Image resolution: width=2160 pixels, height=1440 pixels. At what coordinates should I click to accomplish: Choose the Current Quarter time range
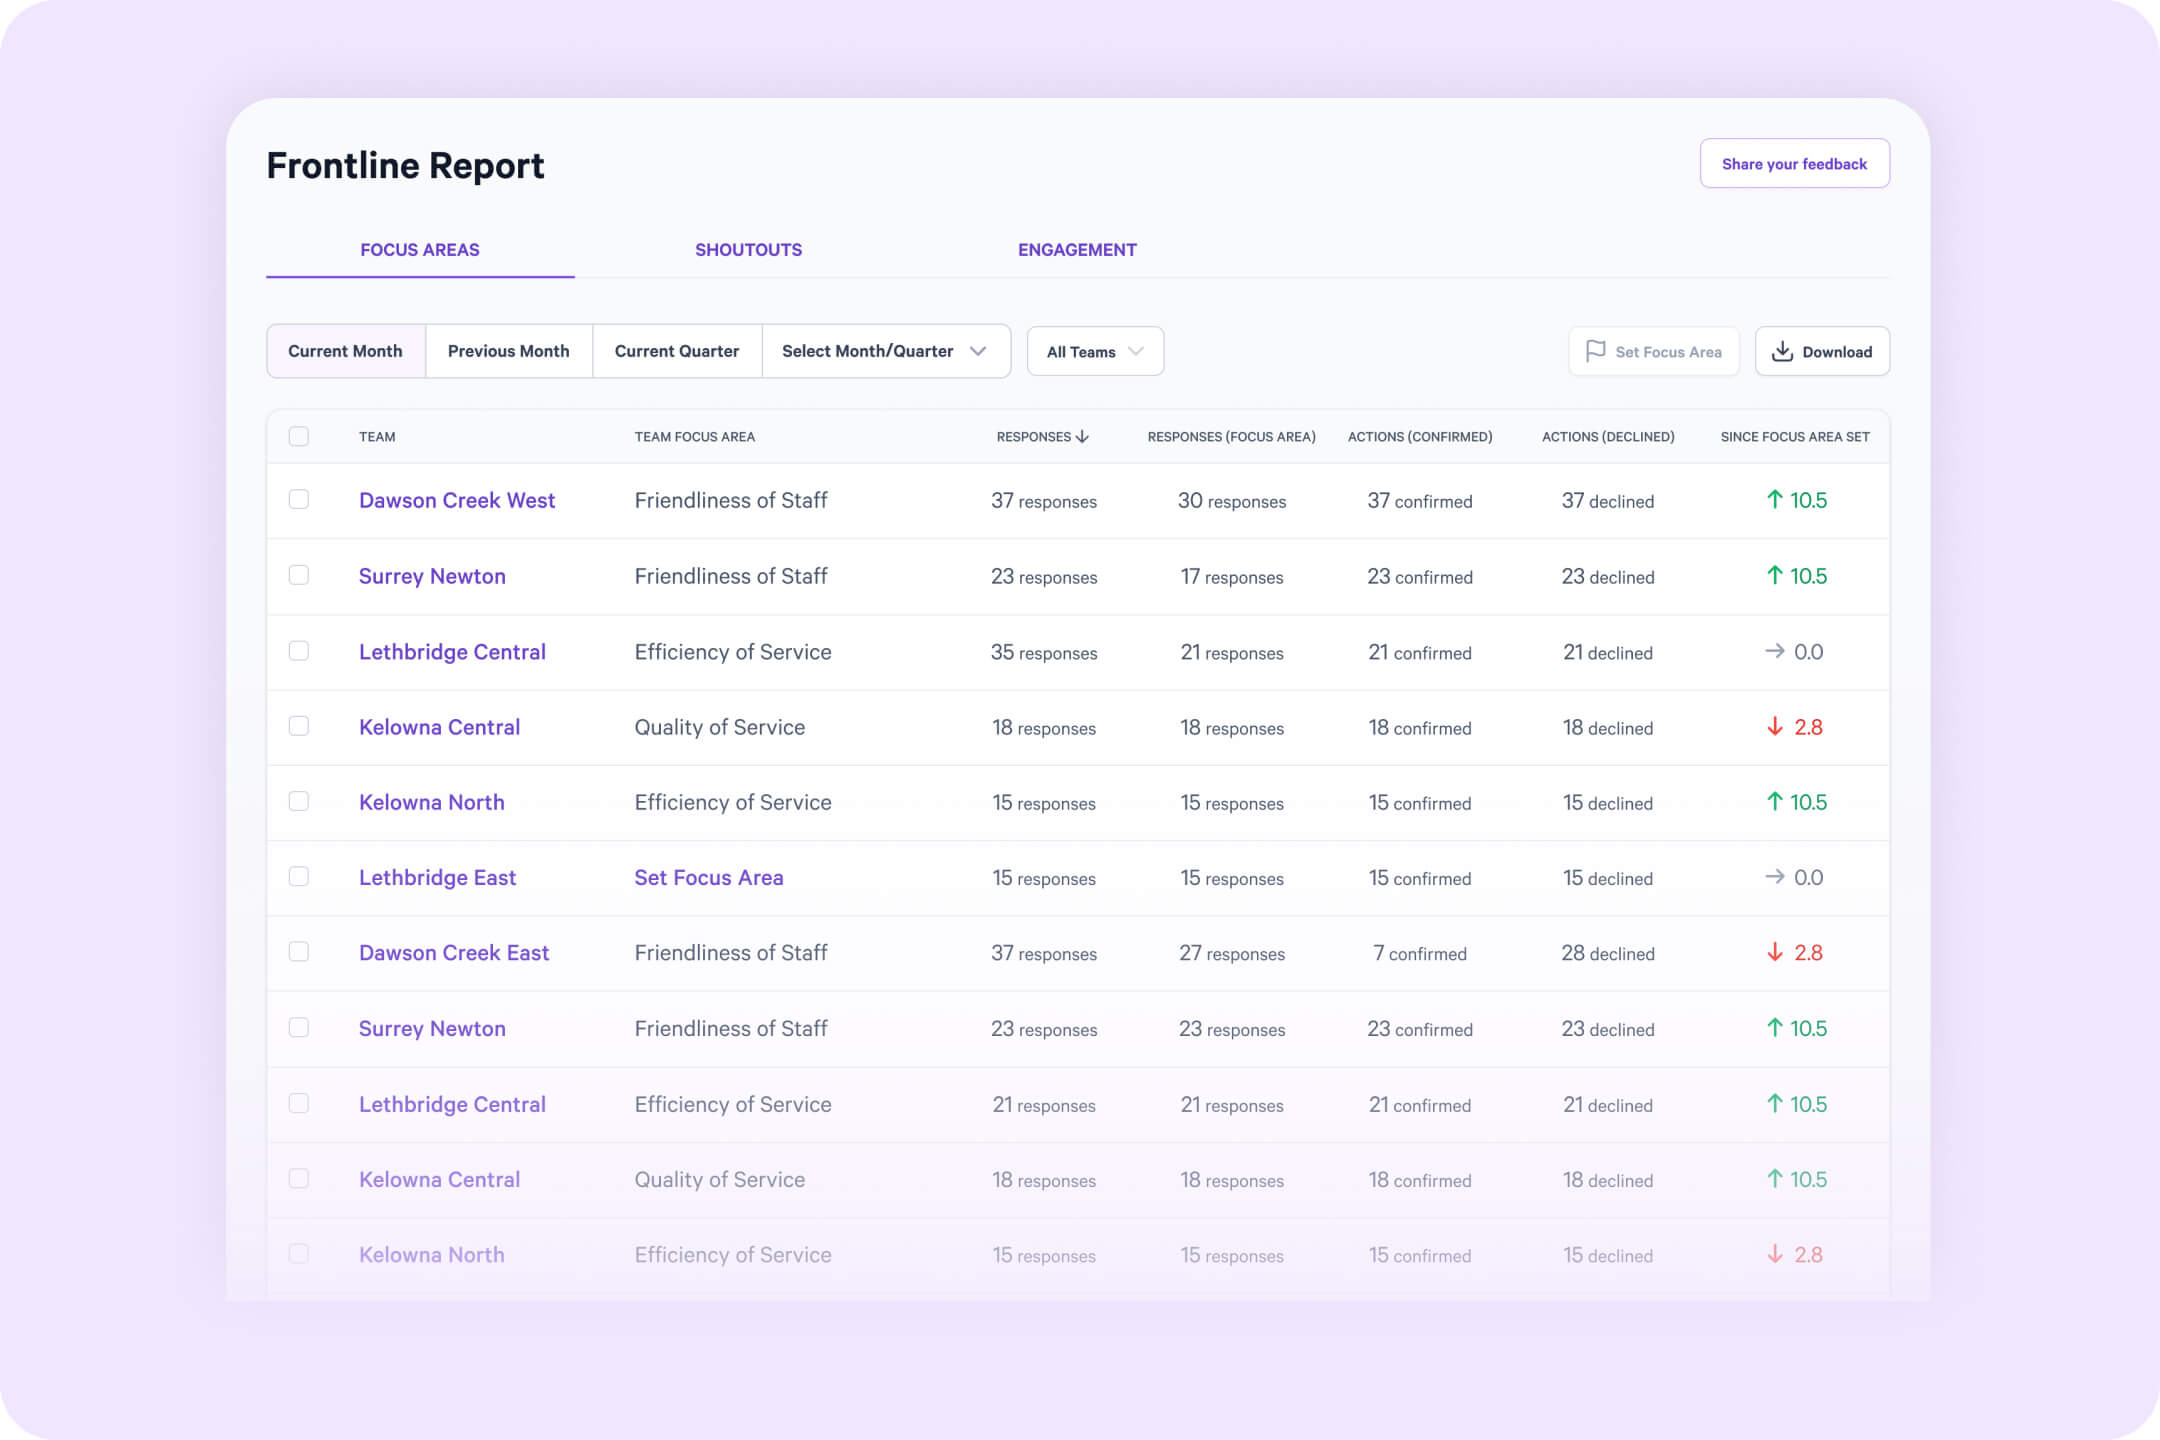pos(676,351)
